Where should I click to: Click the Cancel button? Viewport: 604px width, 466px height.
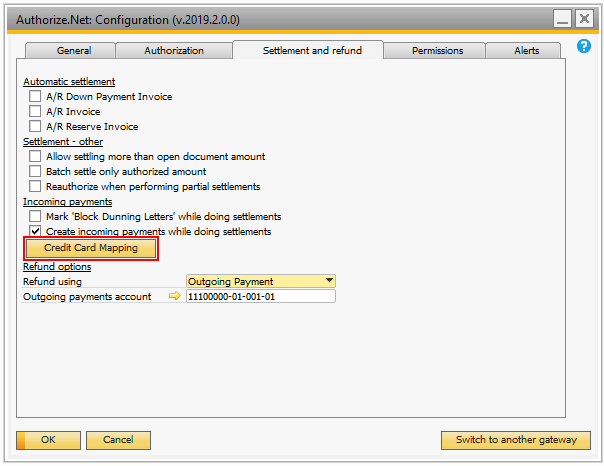click(118, 440)
